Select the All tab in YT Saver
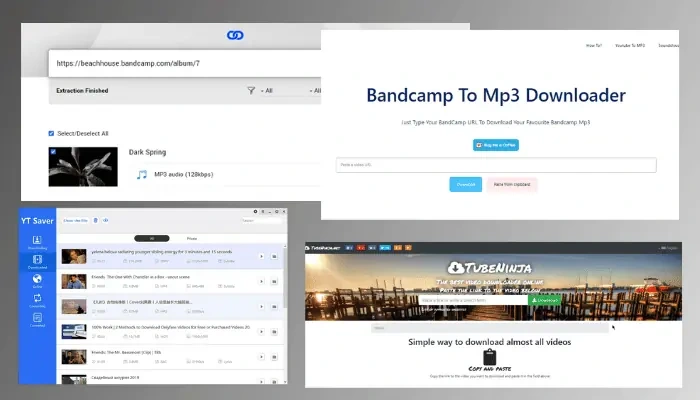Image resolution: width=700 pixels, height=400 pixels. (152, 238)
